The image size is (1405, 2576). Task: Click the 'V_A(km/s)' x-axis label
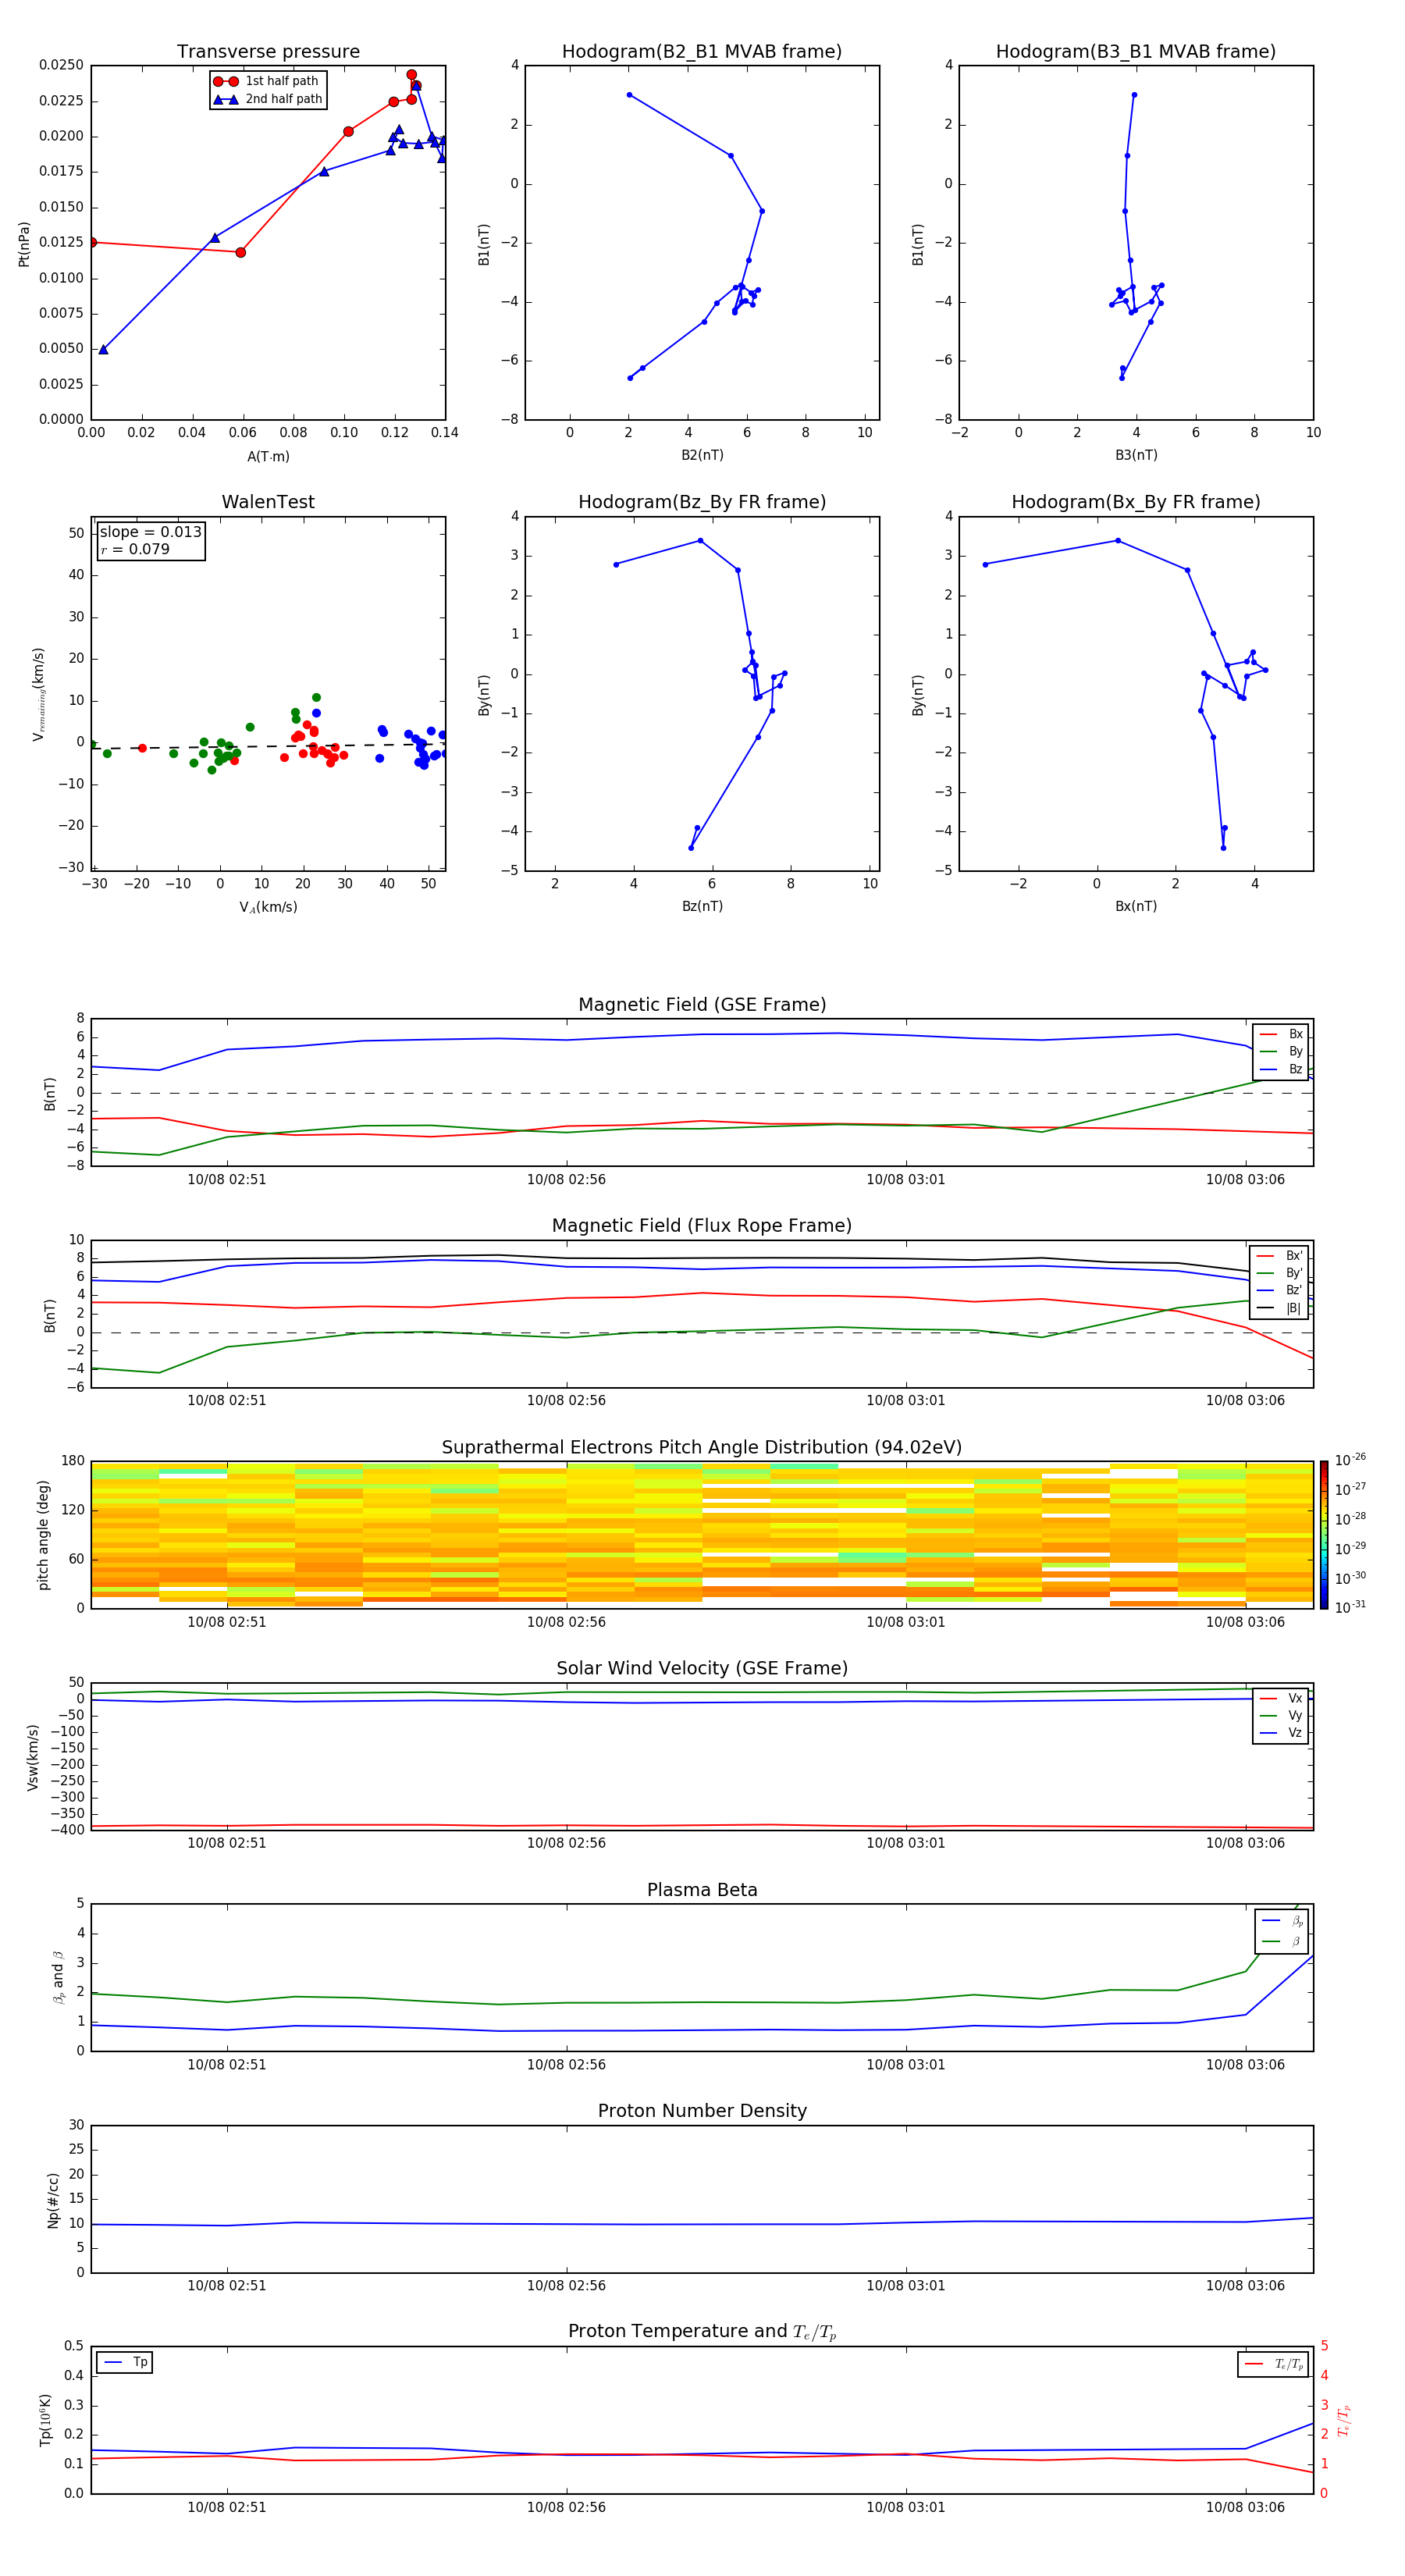coord(268,907)
